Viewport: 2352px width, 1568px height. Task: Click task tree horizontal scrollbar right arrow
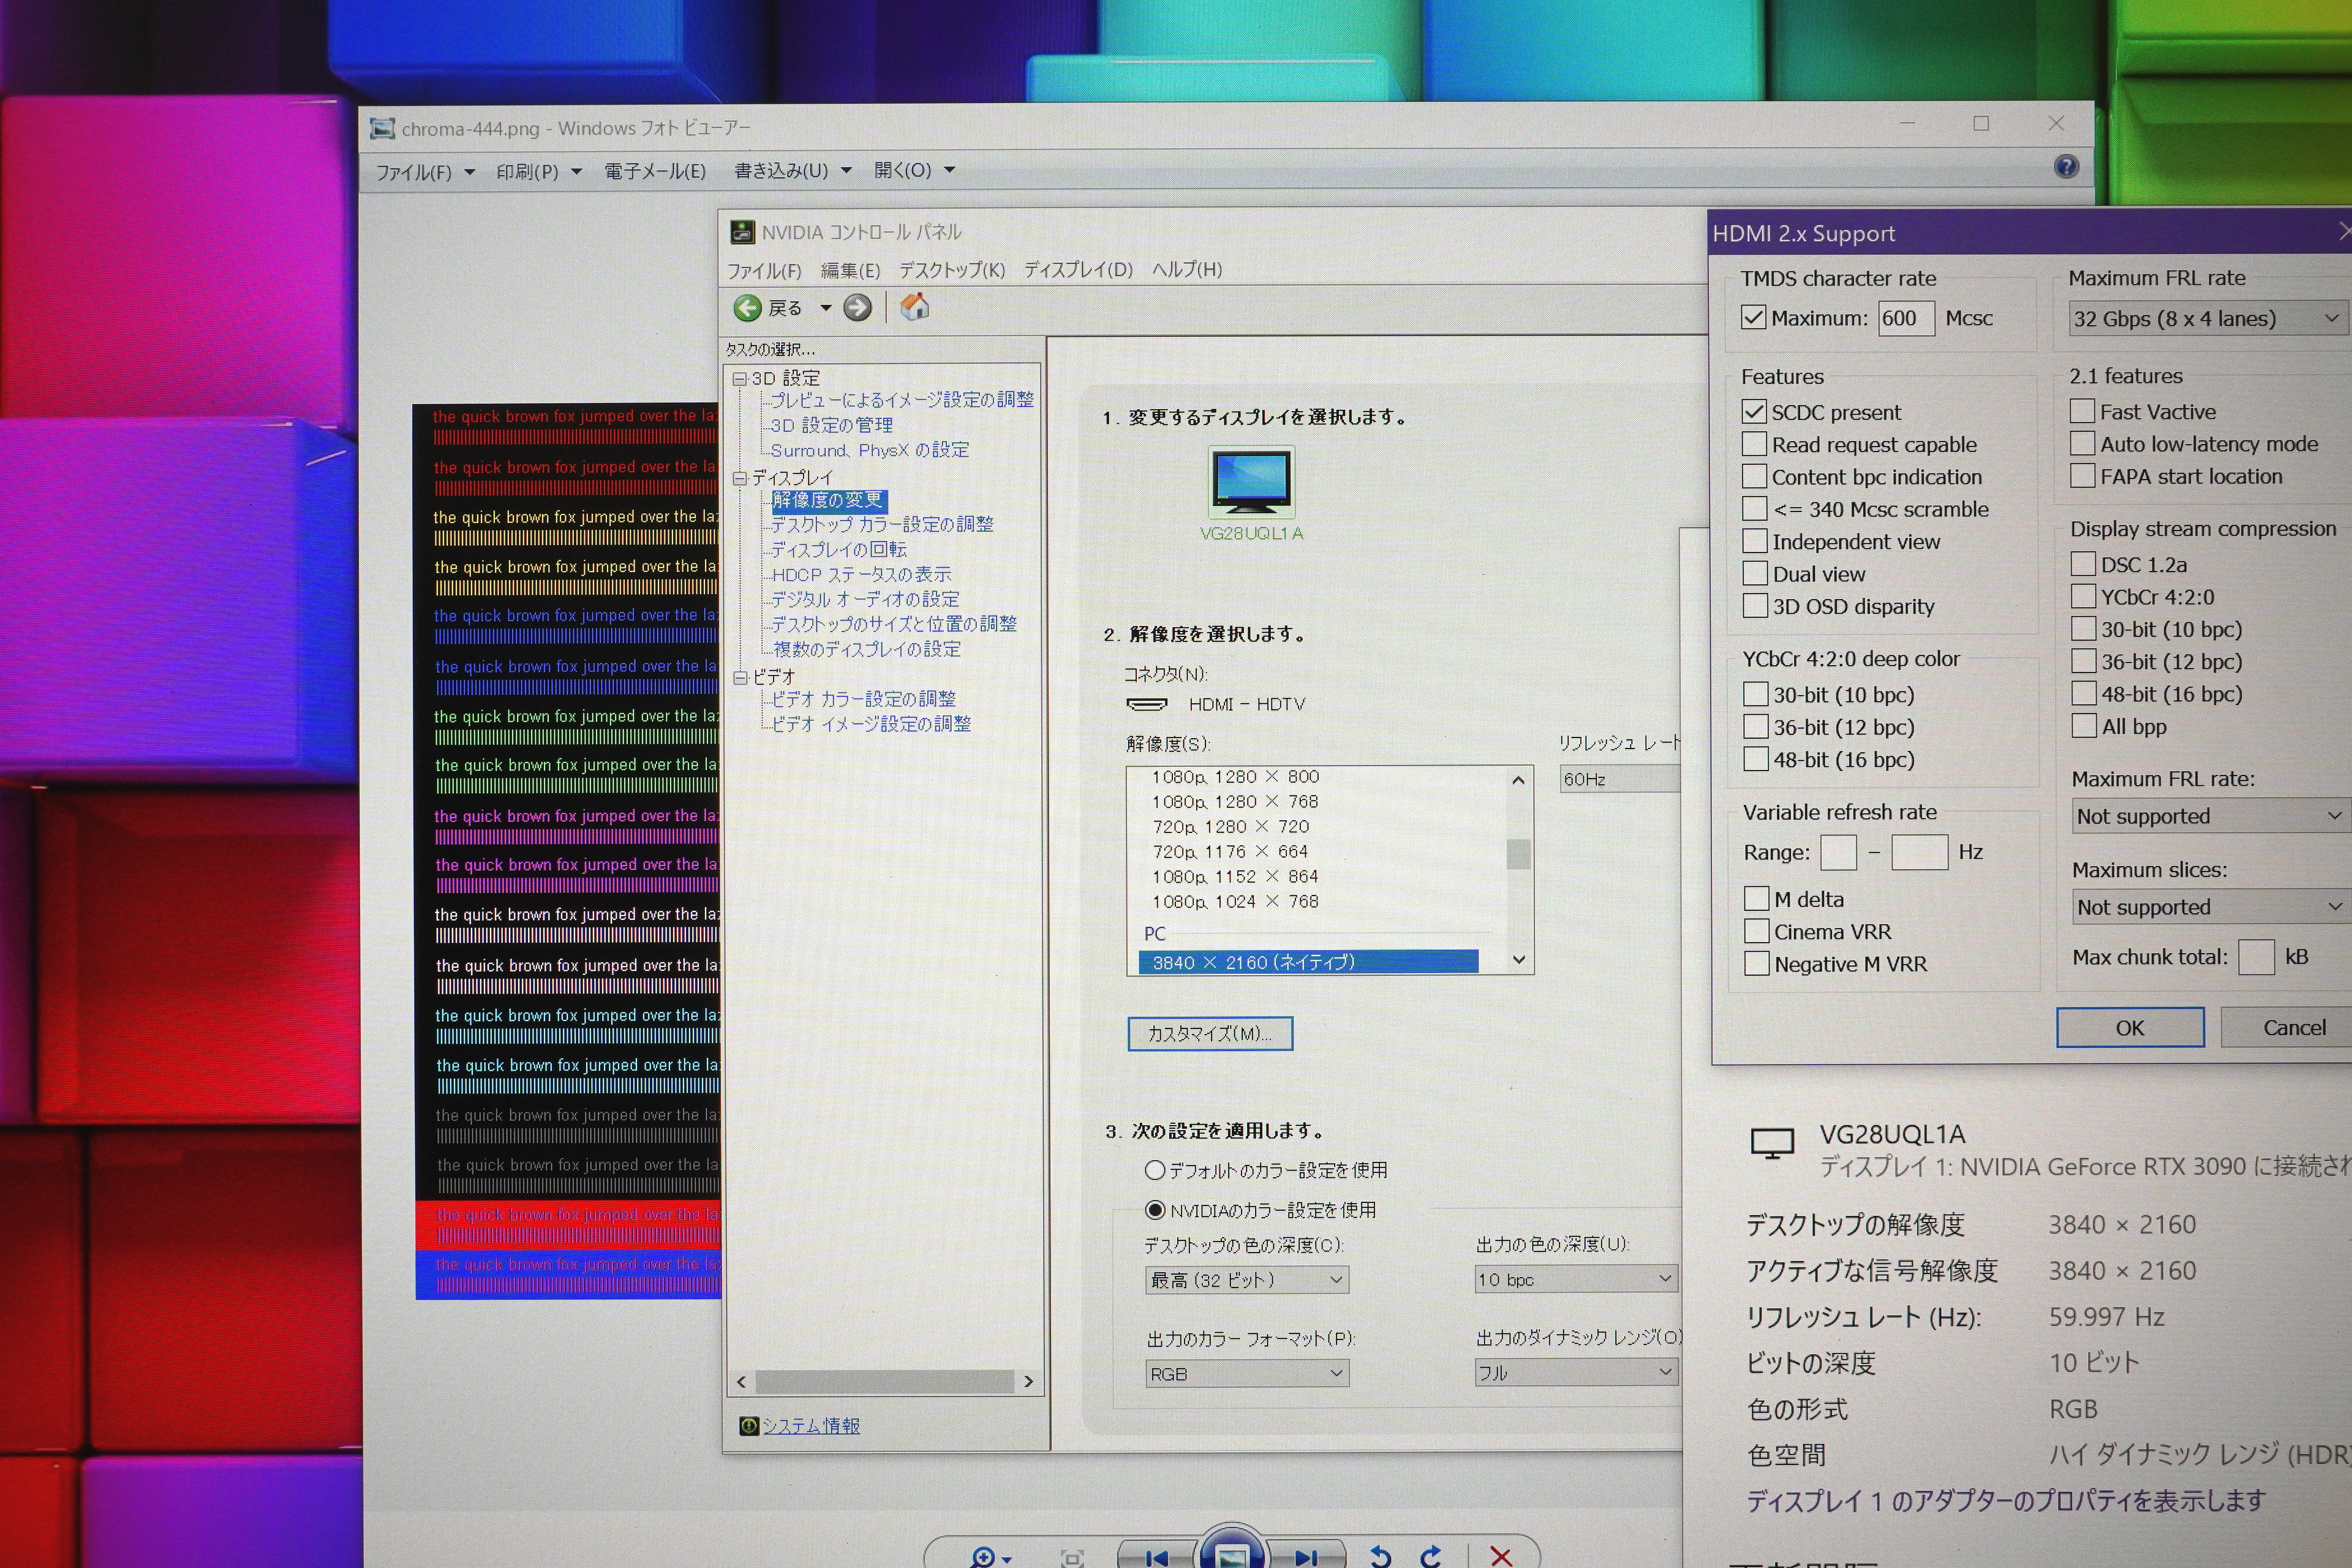[1028, 1382]
